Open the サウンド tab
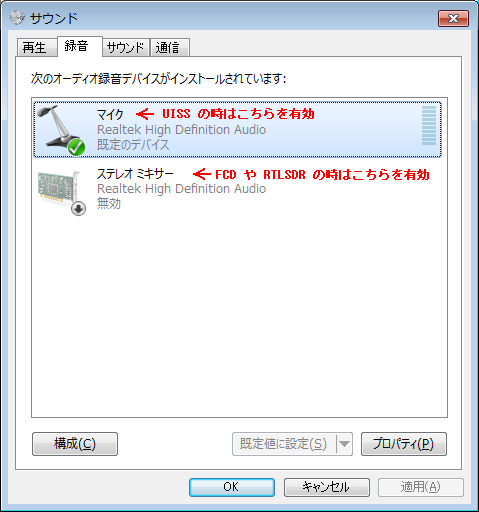479x512 pixels. click(x=126, y=47)
